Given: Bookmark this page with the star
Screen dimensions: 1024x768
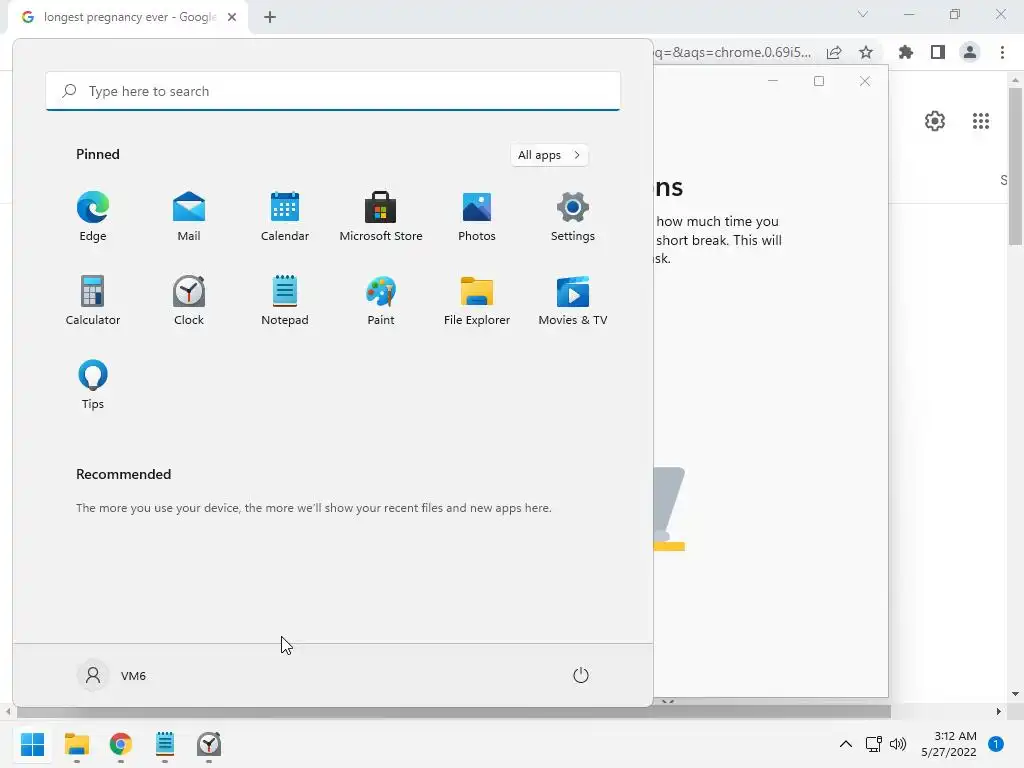Looking at the screenshot, I should [x=866, y=52].
